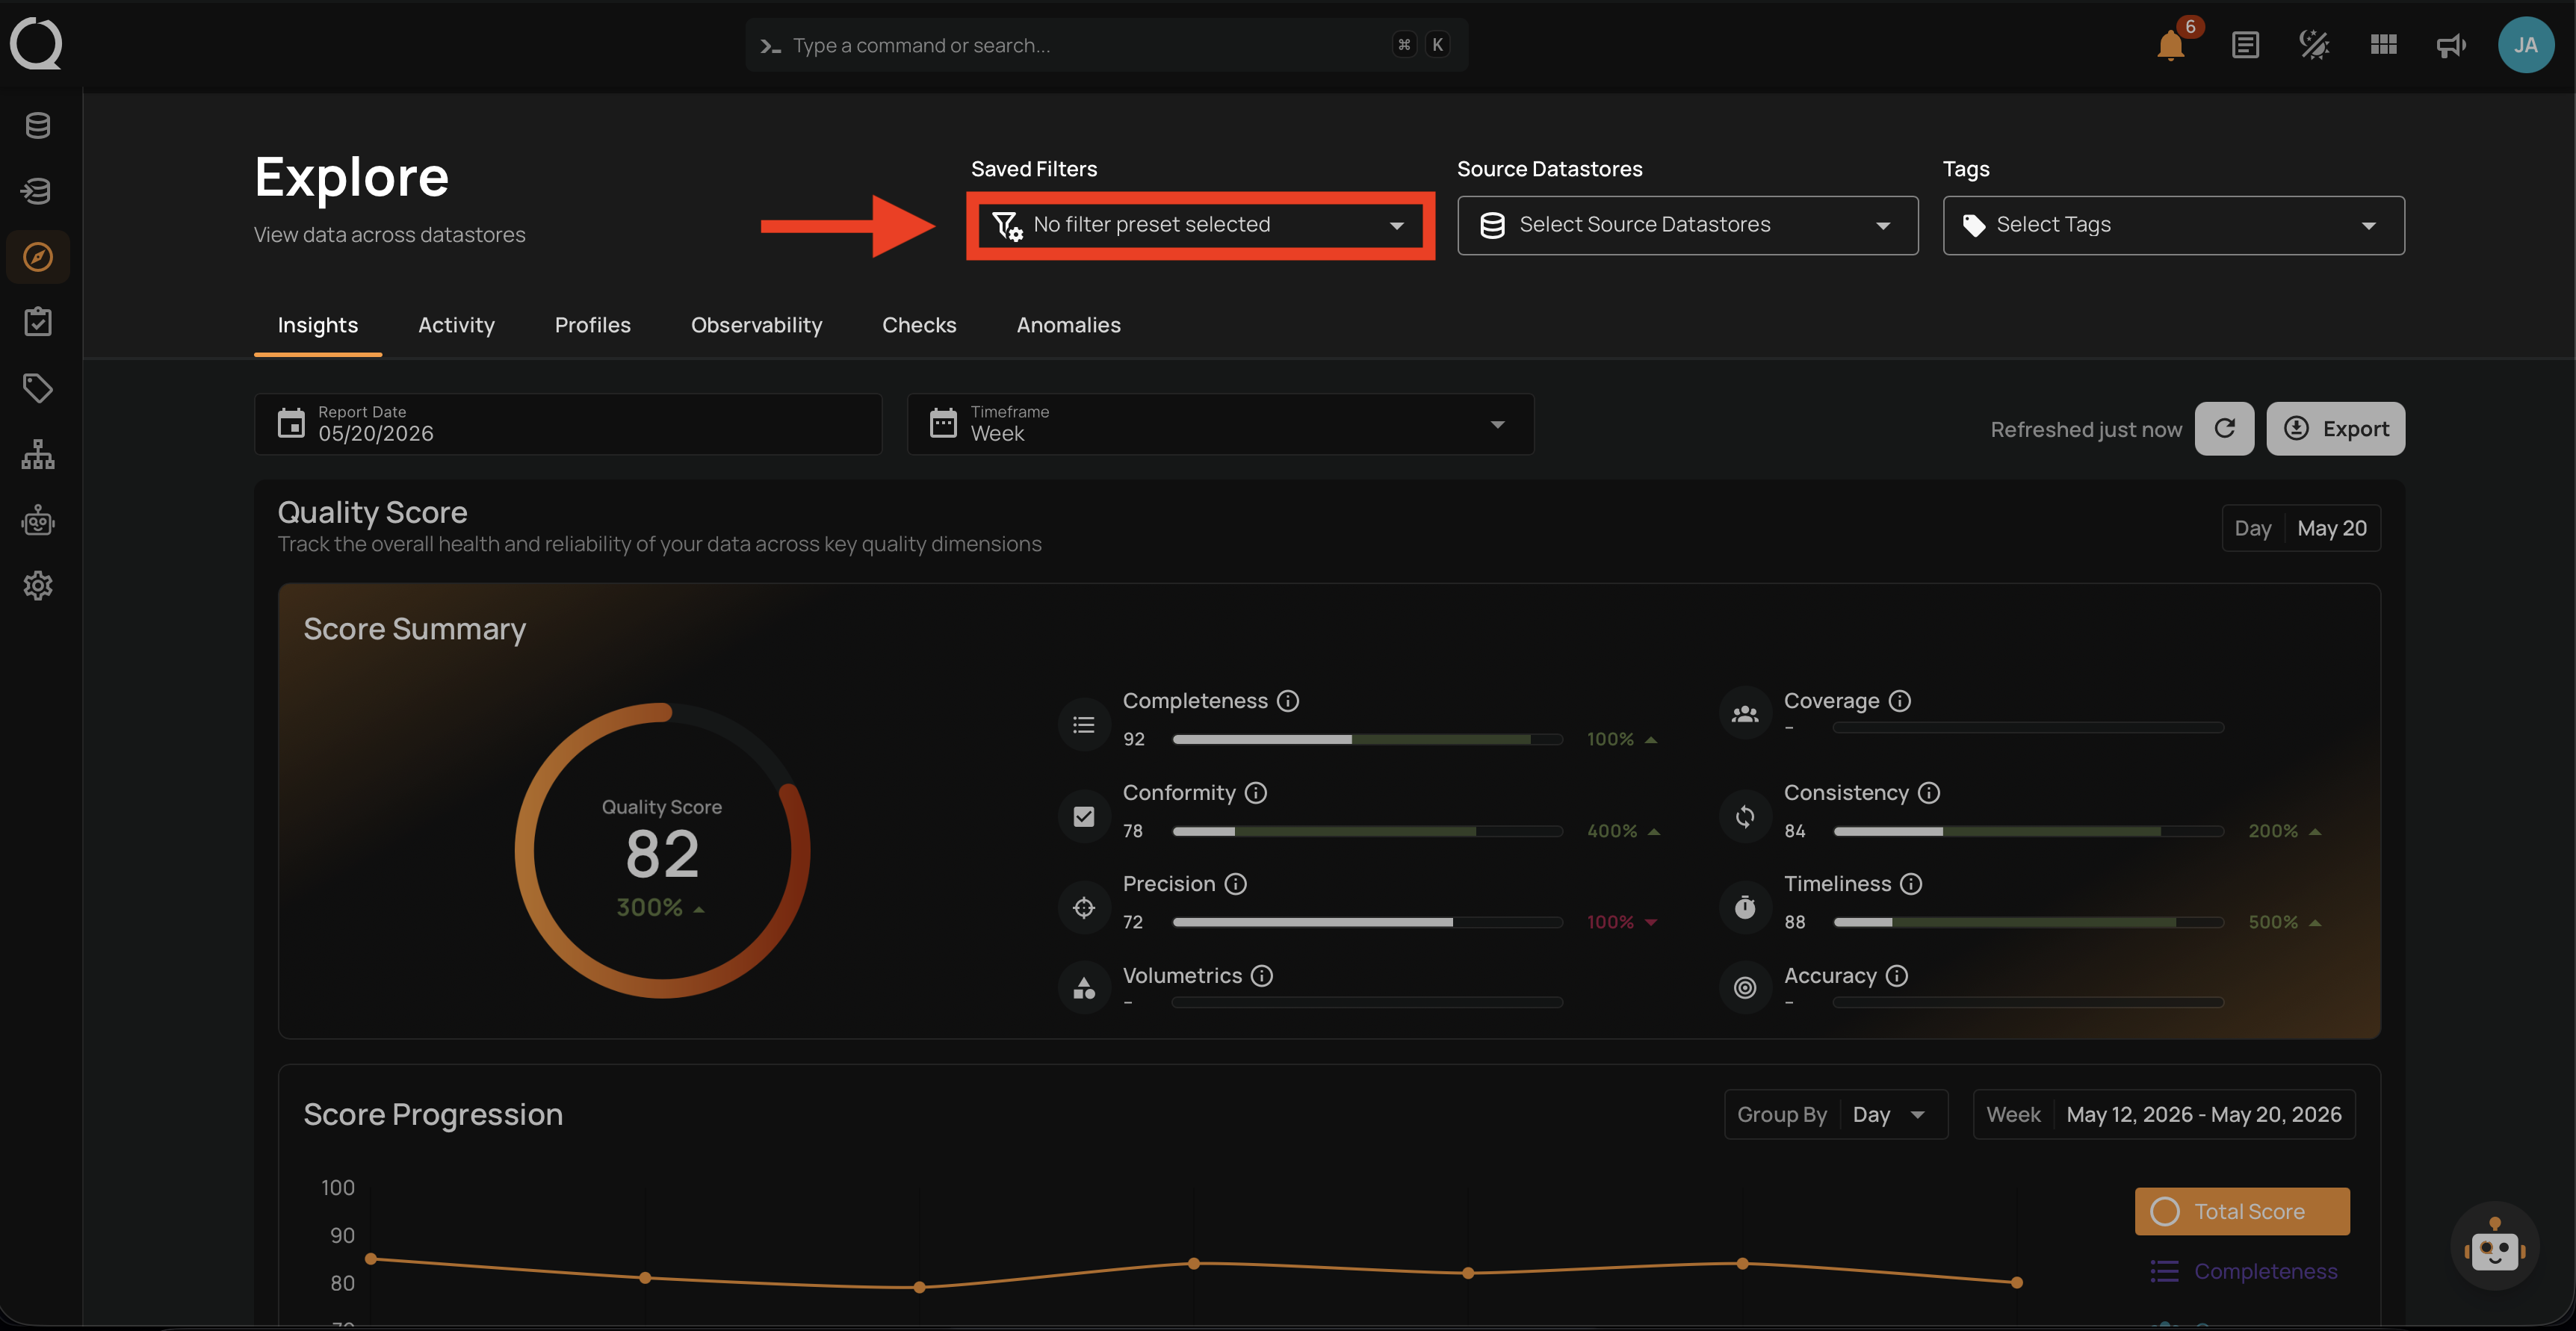2576x1331 pixels.
Task: Click the Completeness info icon
Action: (x=1288, y=701)
